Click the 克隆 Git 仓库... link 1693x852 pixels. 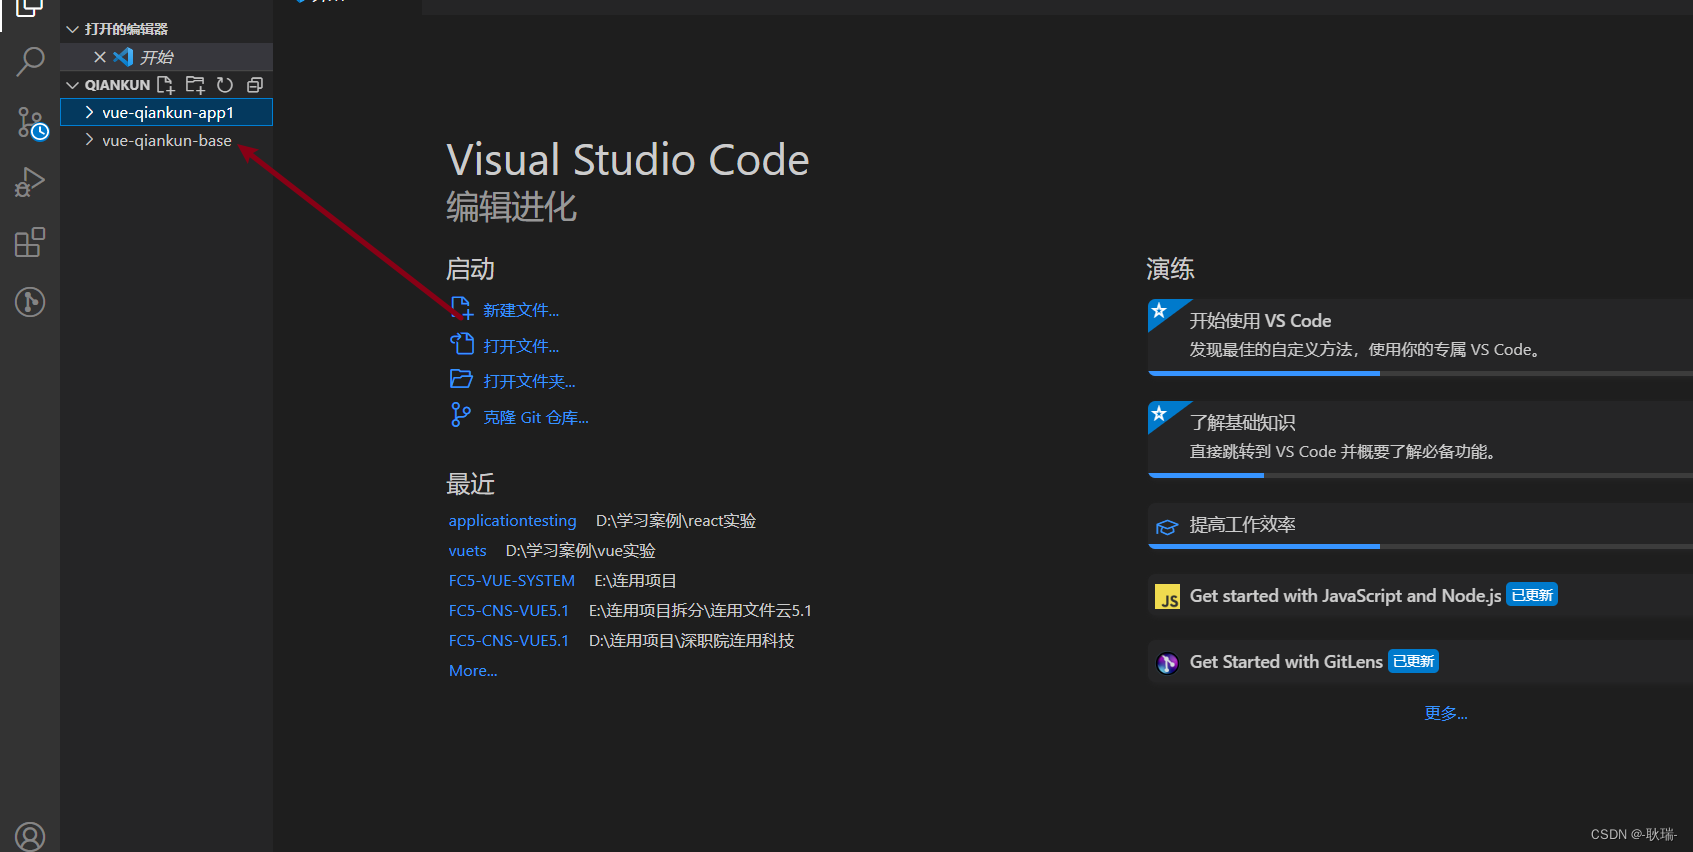pyautogui.click(x=536, y=417)
